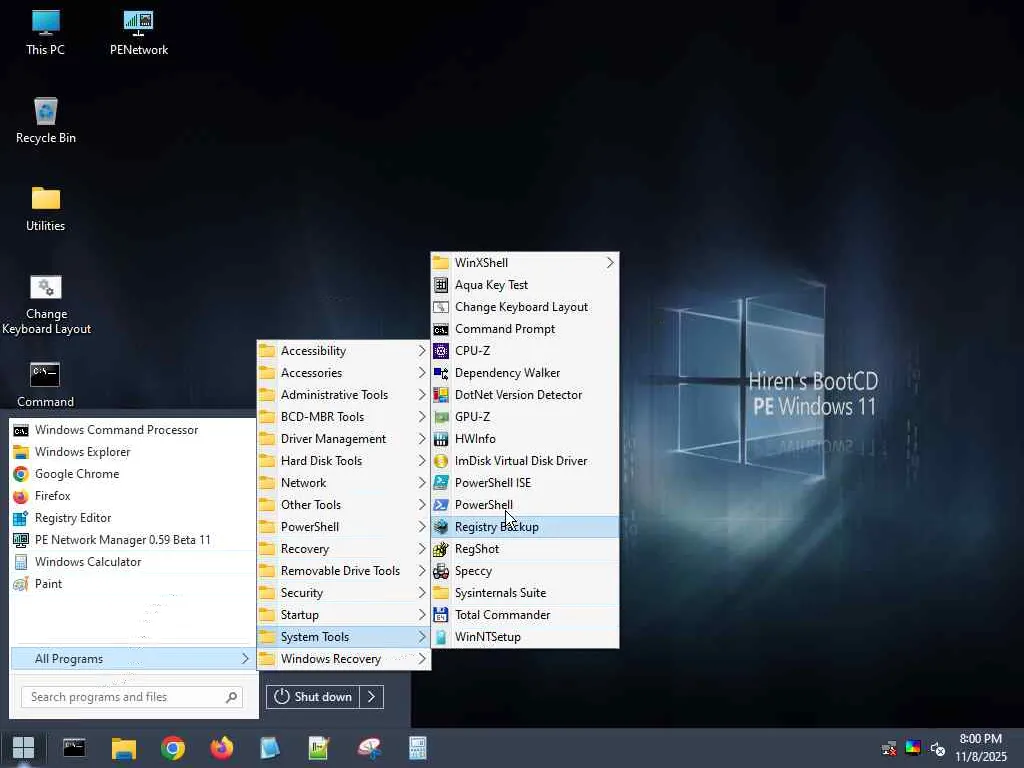1024x768 pixels.
Task: Open PE Network Manager 0.59 Beta 11
Action: tap(133, 540)
